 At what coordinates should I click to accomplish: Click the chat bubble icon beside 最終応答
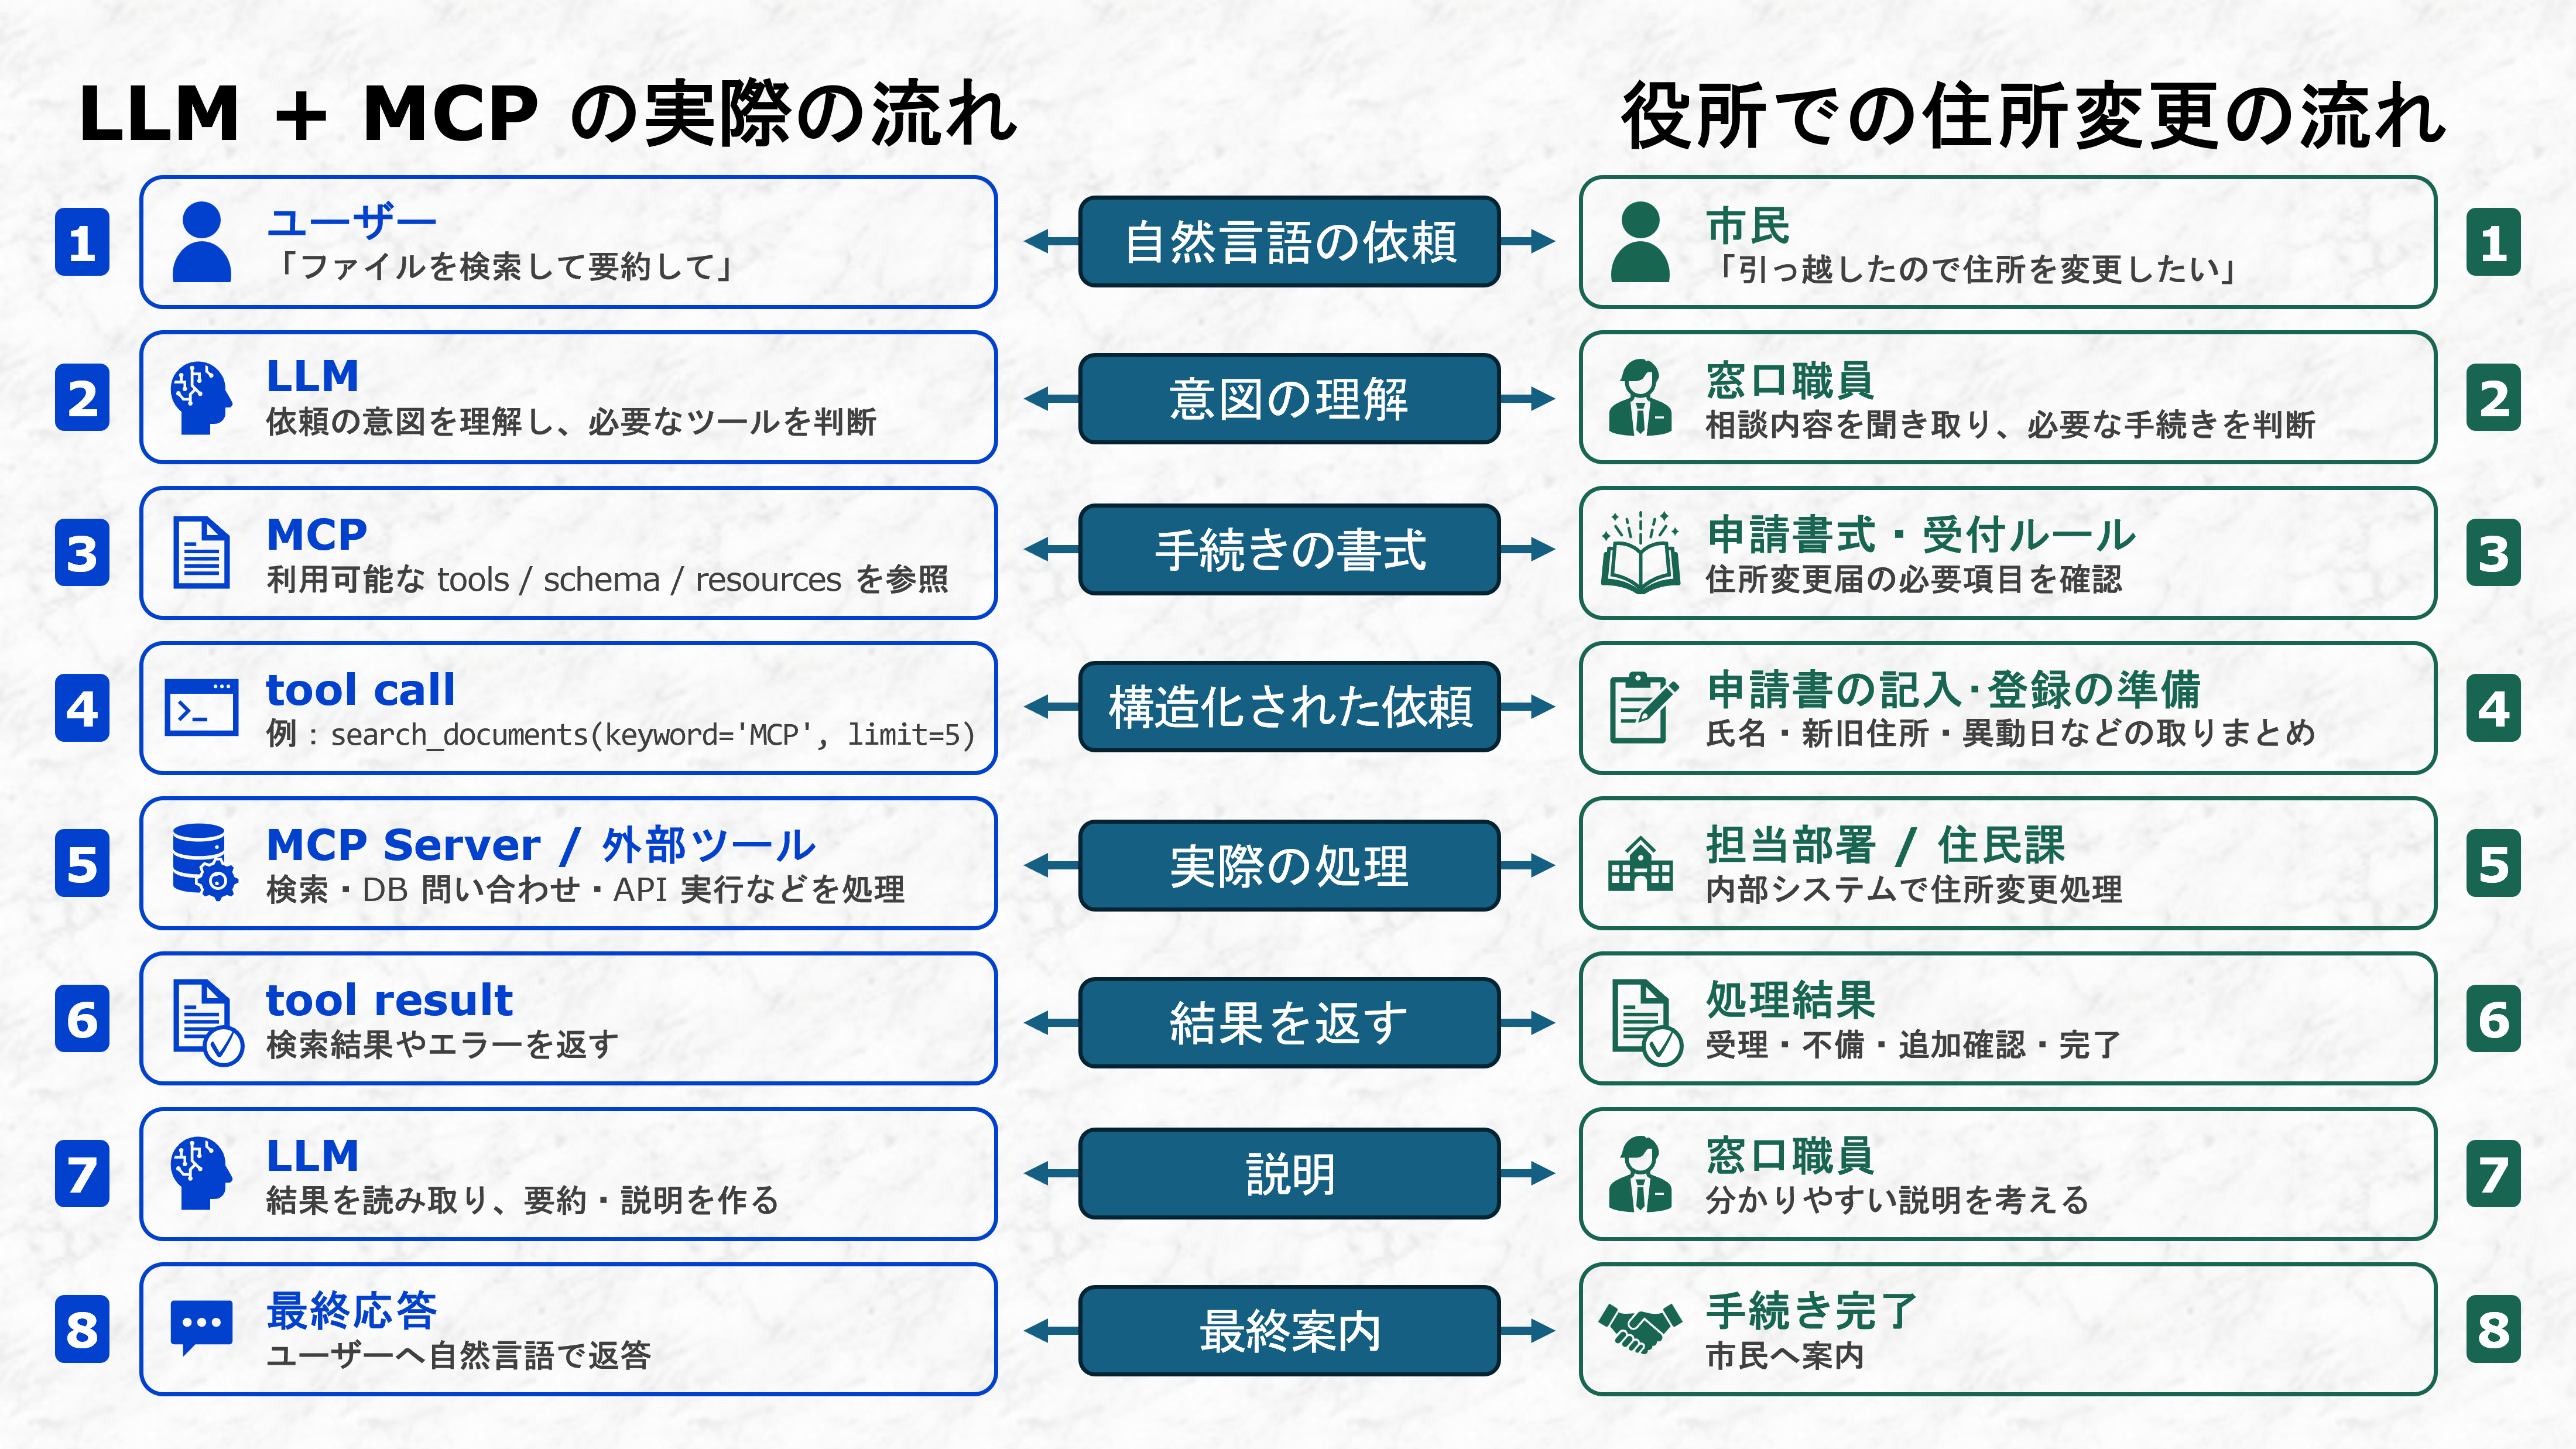coord(201,1328)
